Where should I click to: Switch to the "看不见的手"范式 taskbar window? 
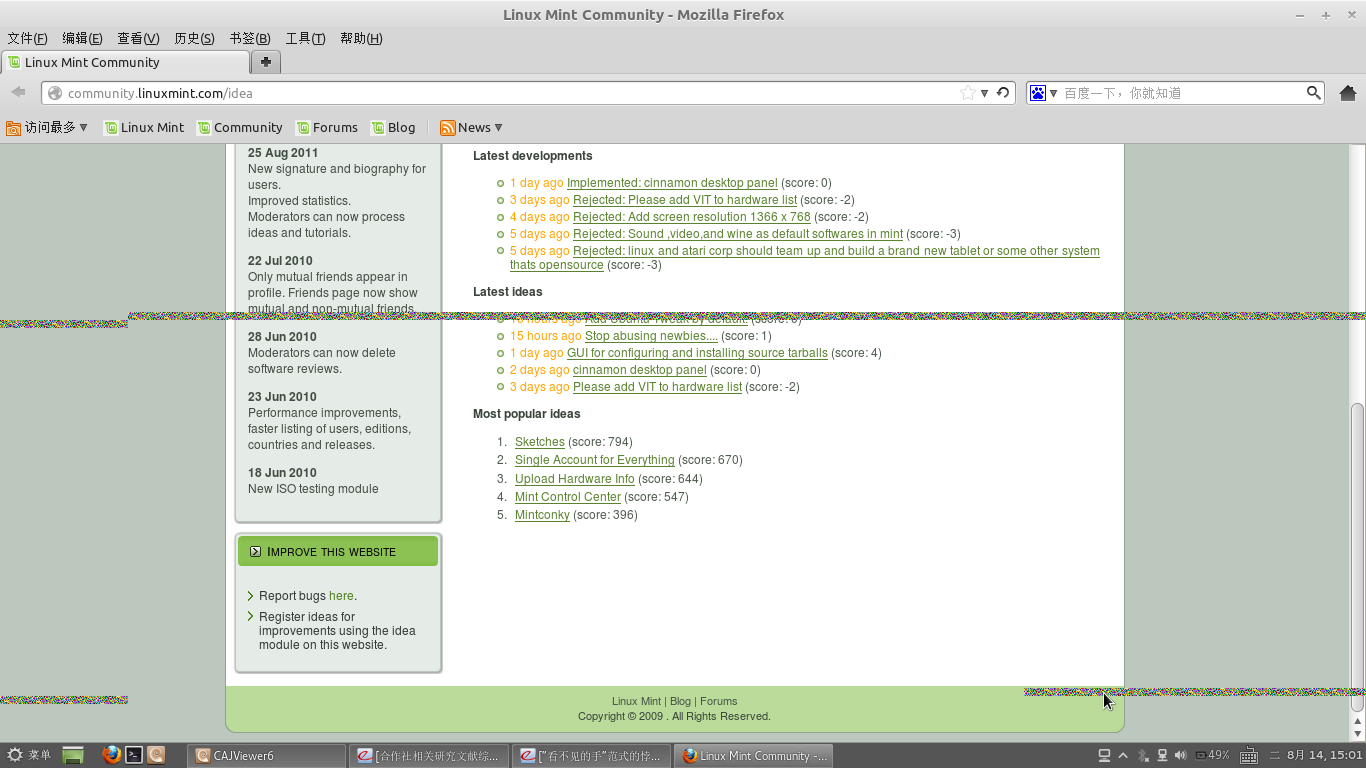pyautogui.click(x=591, y=756)
